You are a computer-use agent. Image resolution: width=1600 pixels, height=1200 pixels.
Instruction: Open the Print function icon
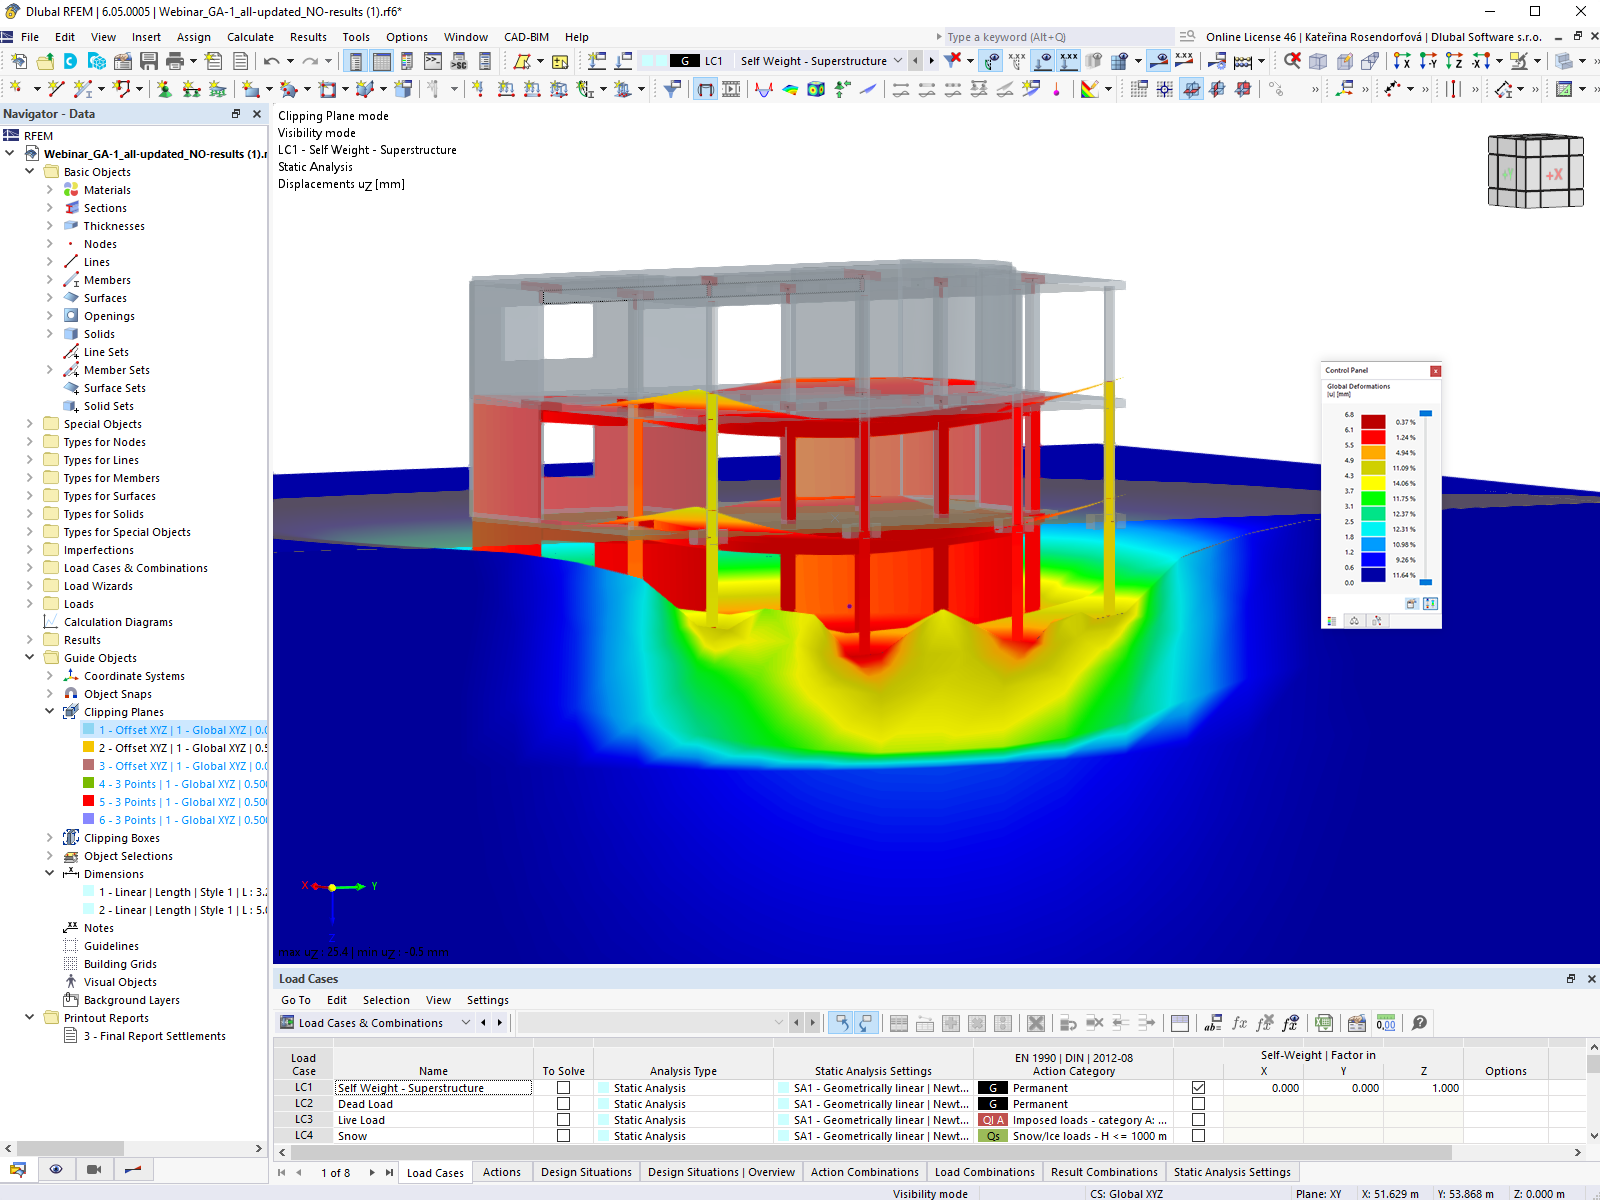click(x=175, y=62)
